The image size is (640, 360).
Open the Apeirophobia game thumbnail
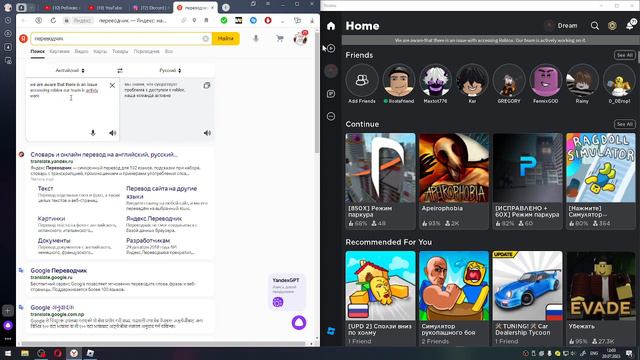[x=453, y=168]
